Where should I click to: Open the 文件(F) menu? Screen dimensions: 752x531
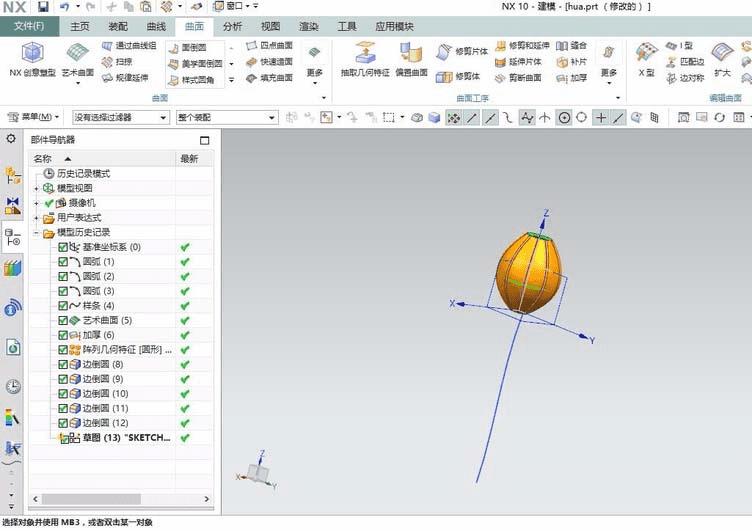[x=29, y=26]
